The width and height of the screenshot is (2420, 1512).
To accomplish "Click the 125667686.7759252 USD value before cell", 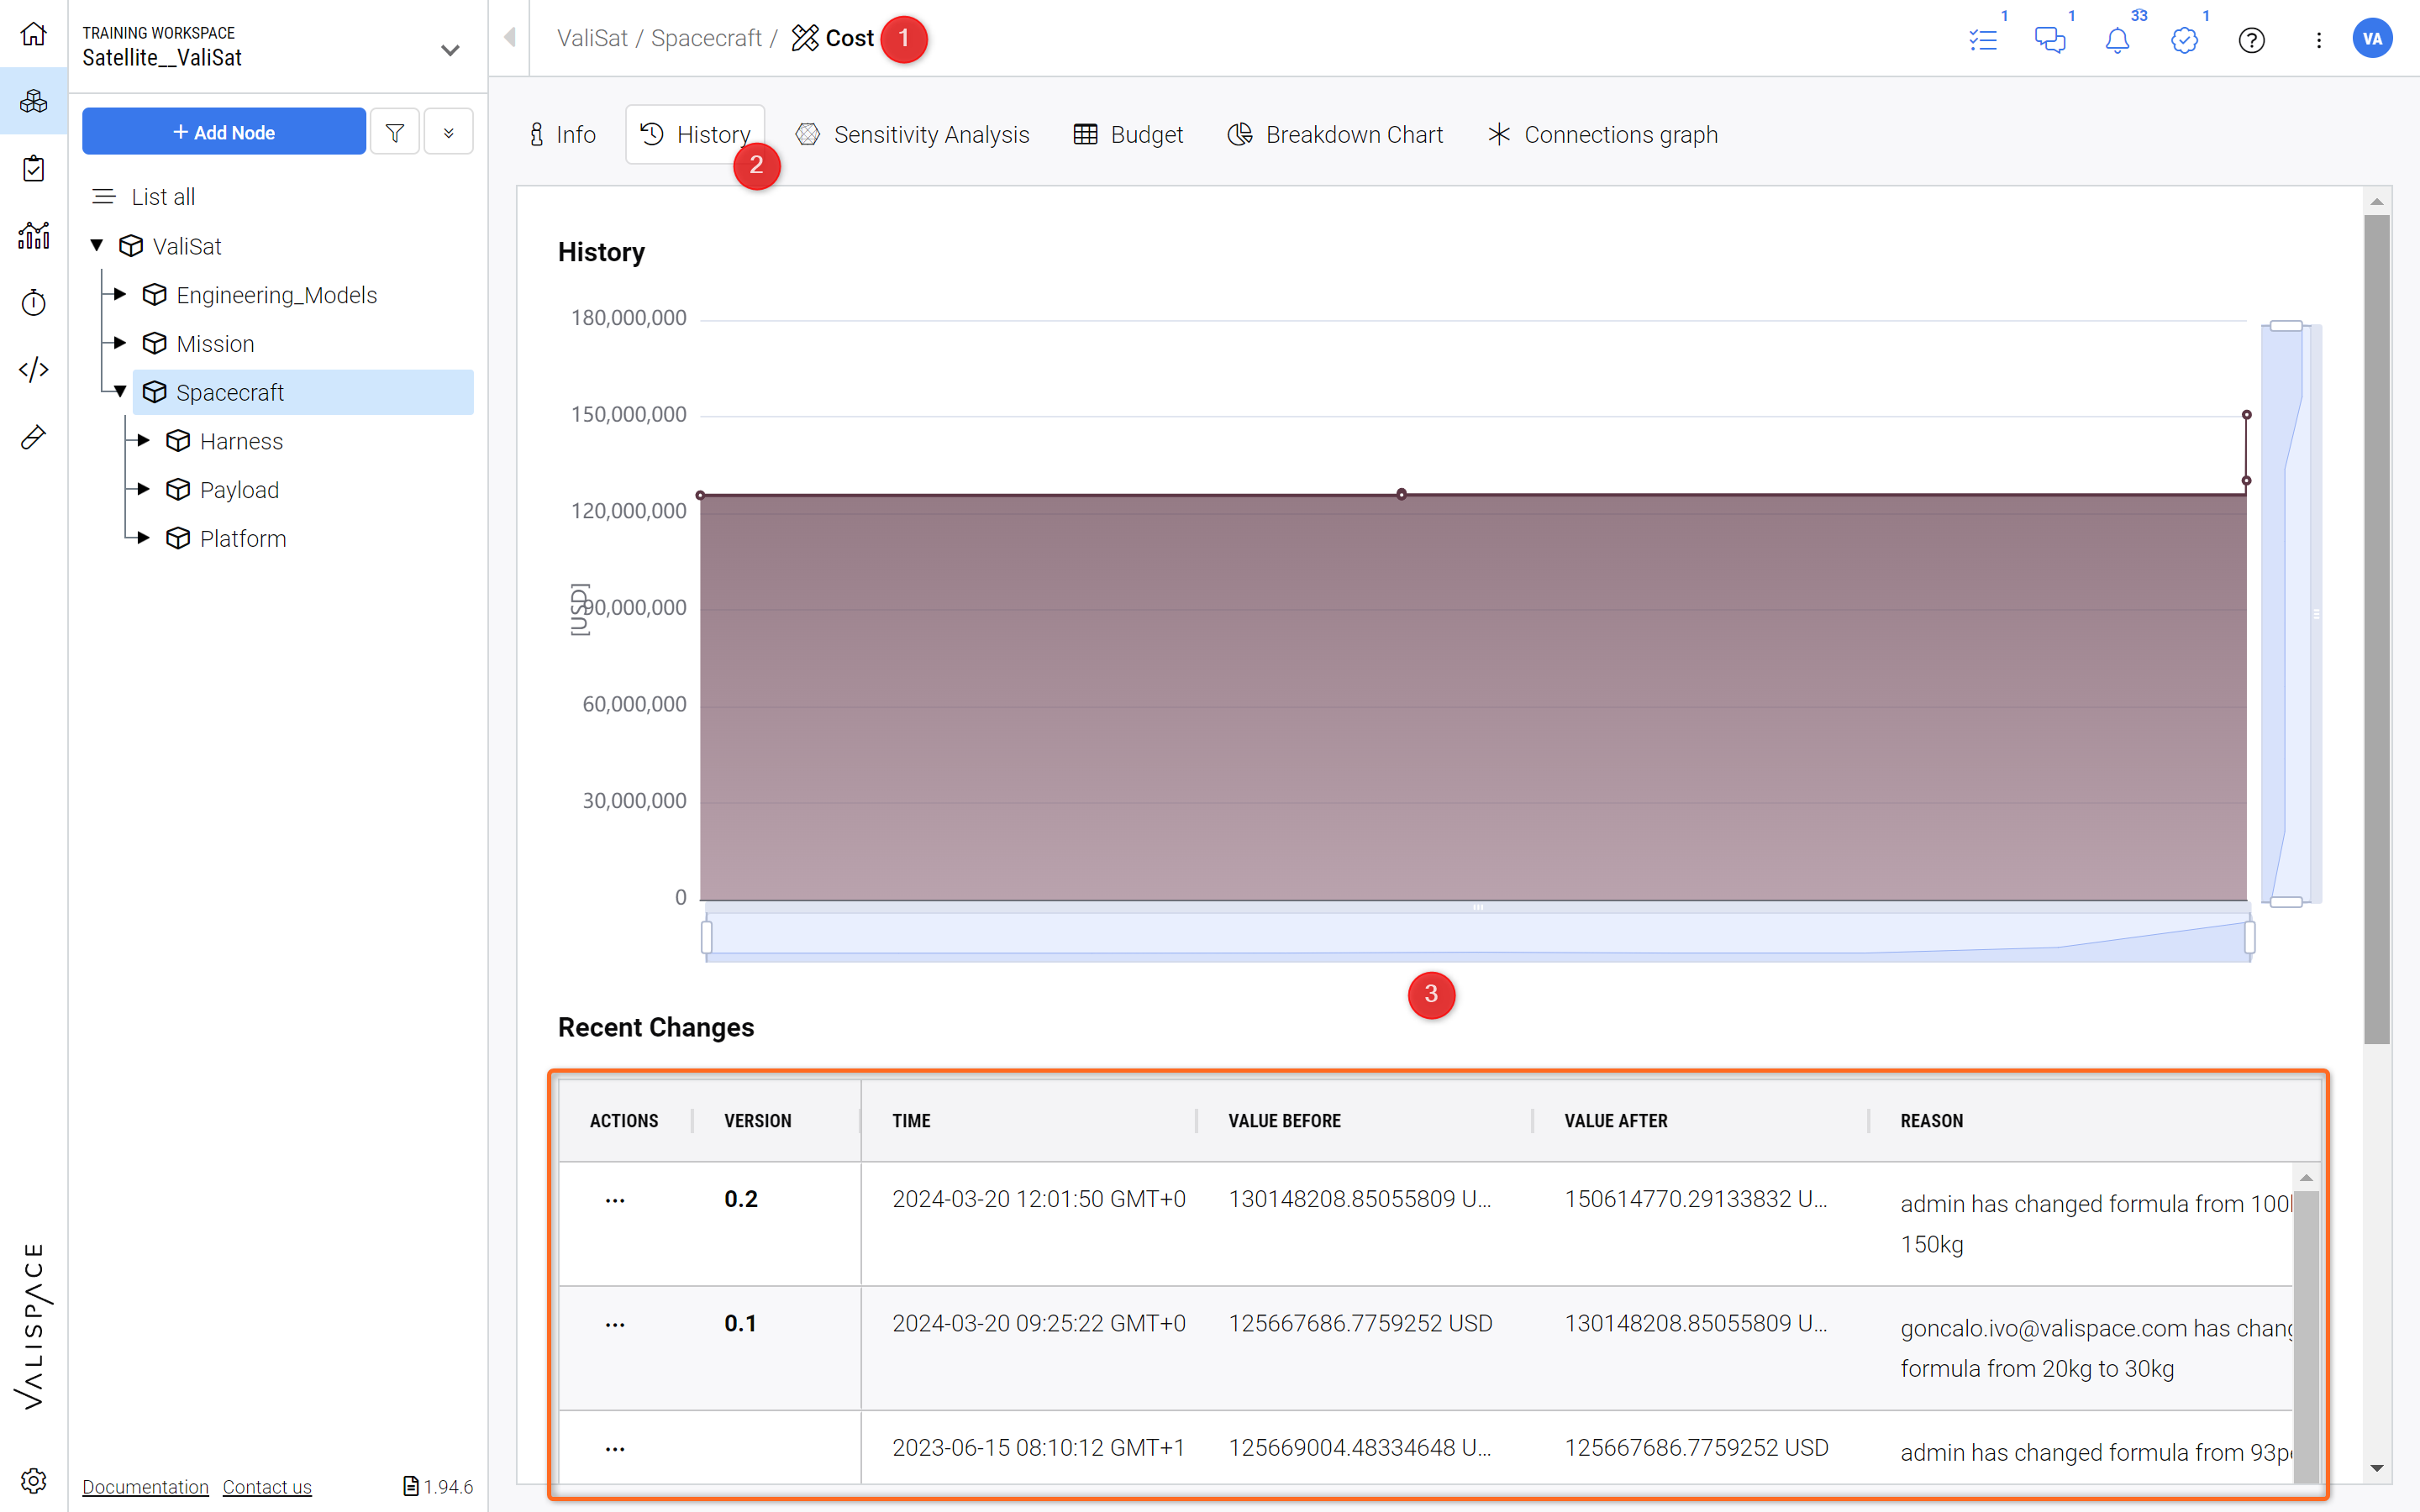I will 1360,1323.
